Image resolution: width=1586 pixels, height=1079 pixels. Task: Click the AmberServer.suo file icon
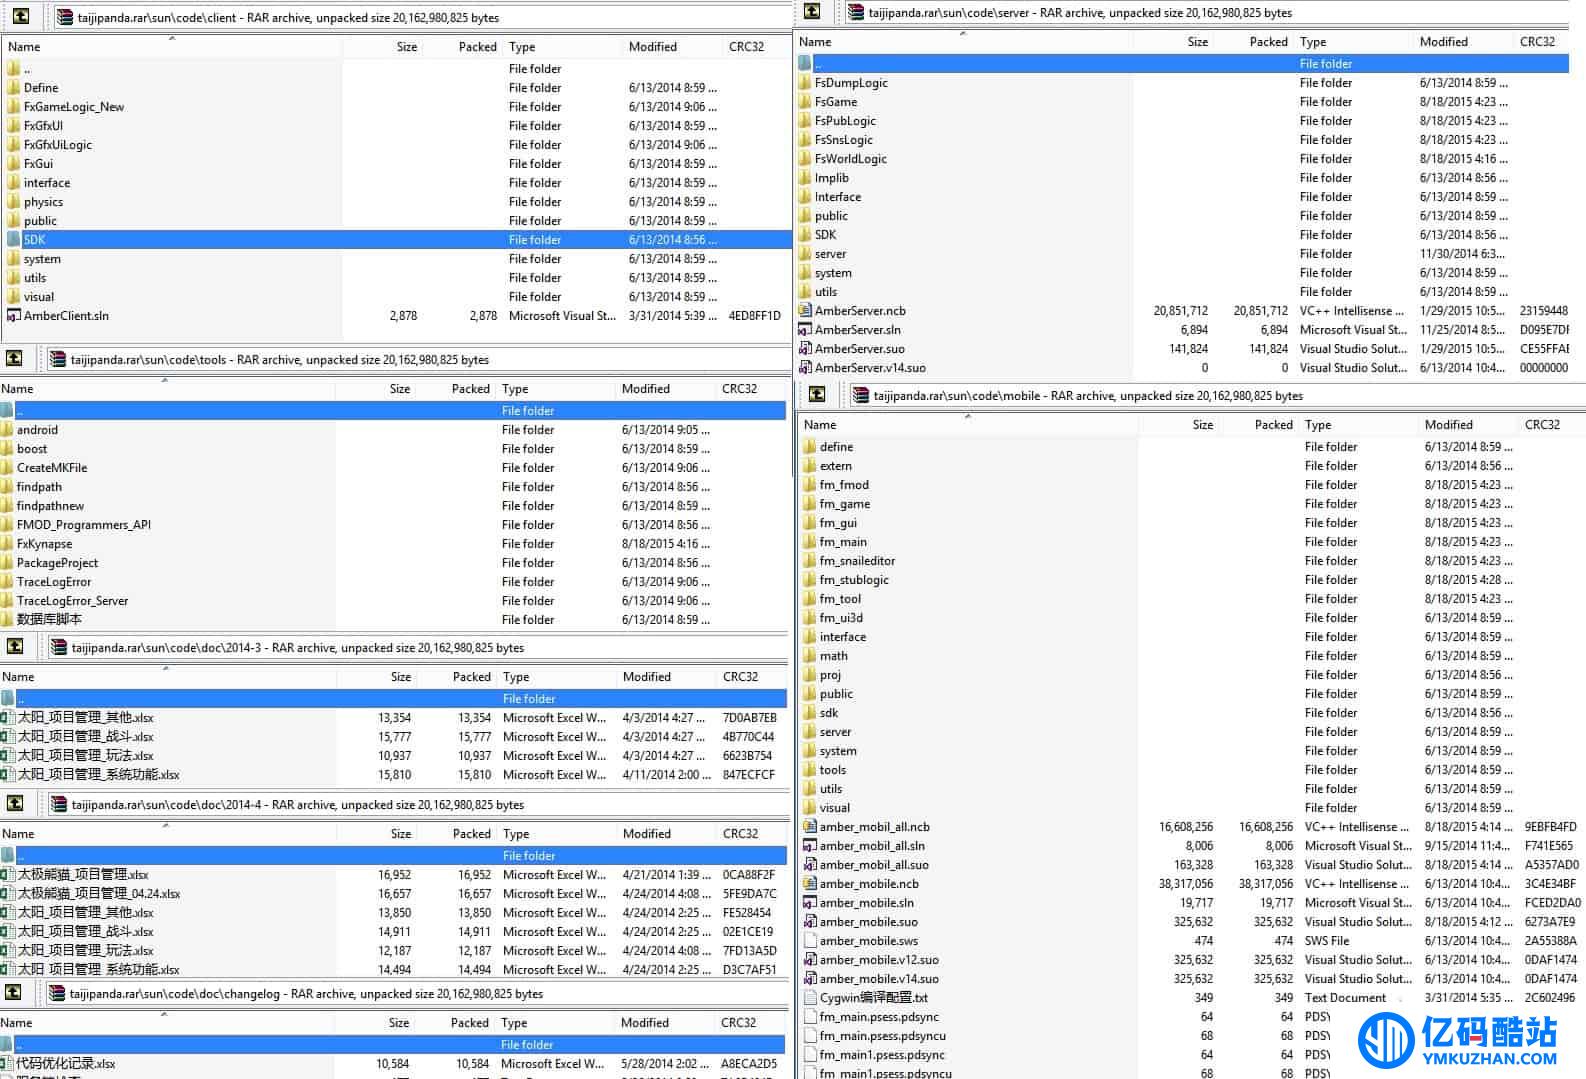[x=805, y=349]
